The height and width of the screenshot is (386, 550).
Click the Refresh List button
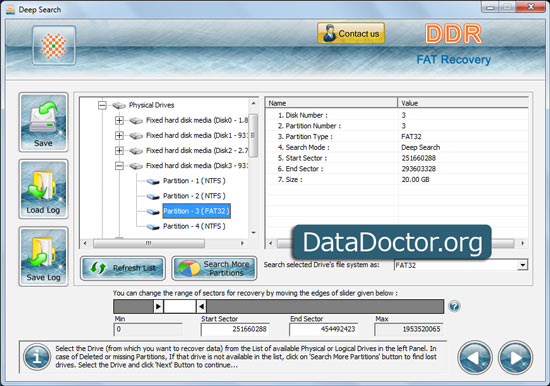(x=123, y=268)
